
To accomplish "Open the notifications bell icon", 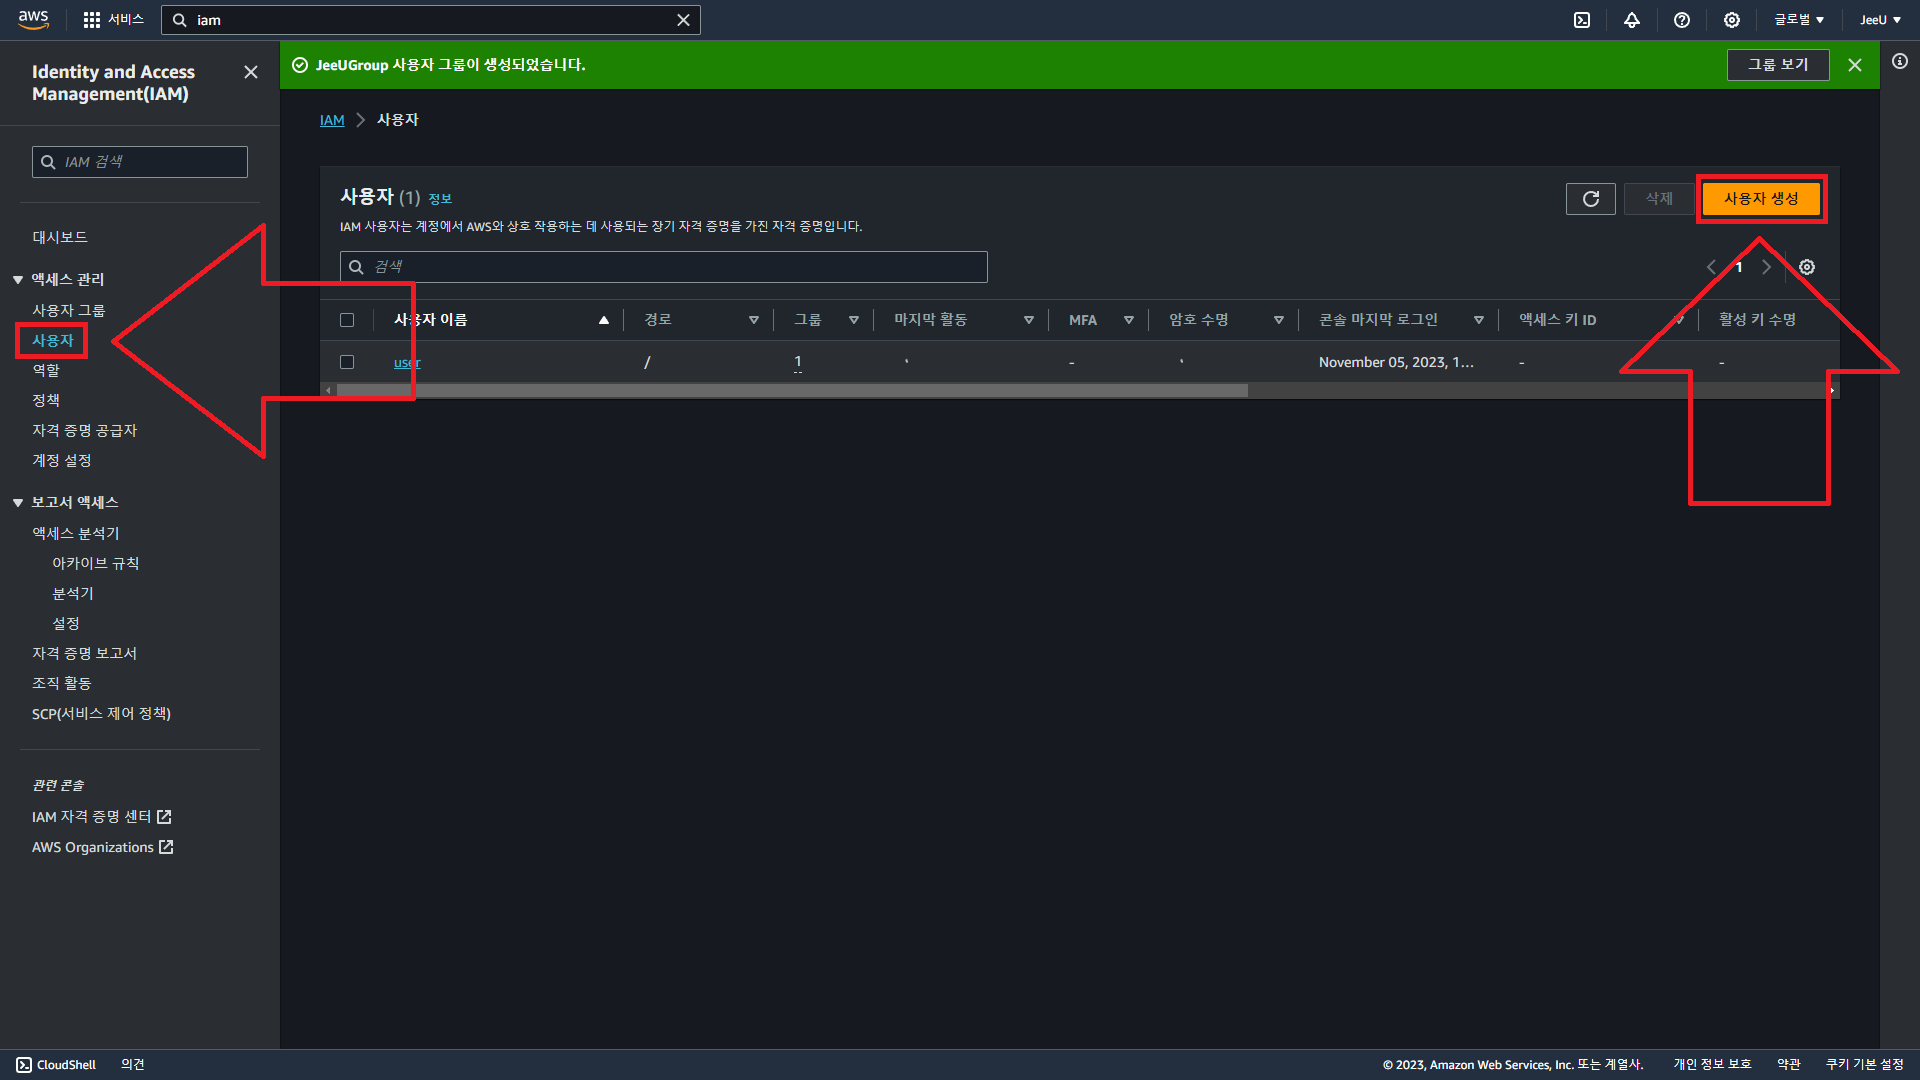I will [1632, 20].
